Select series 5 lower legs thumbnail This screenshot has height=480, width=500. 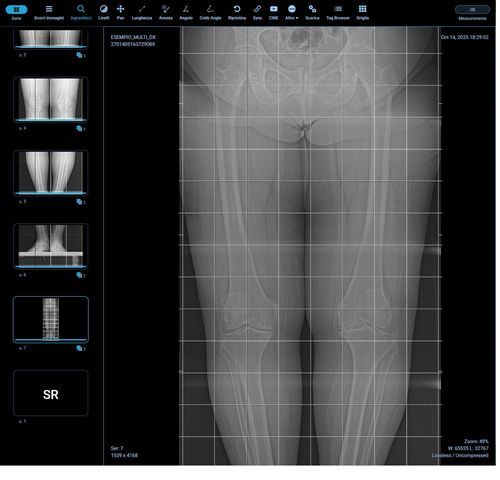[x=51, y=173]
